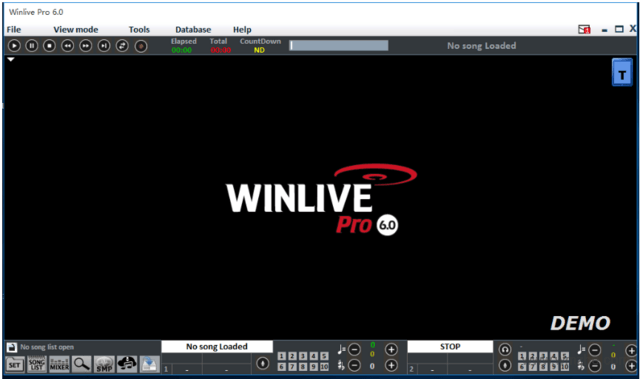Viewport: 640px width, 379px height.
Task: Toggle the loop/repeat mode icon
Action: point(122,46)
